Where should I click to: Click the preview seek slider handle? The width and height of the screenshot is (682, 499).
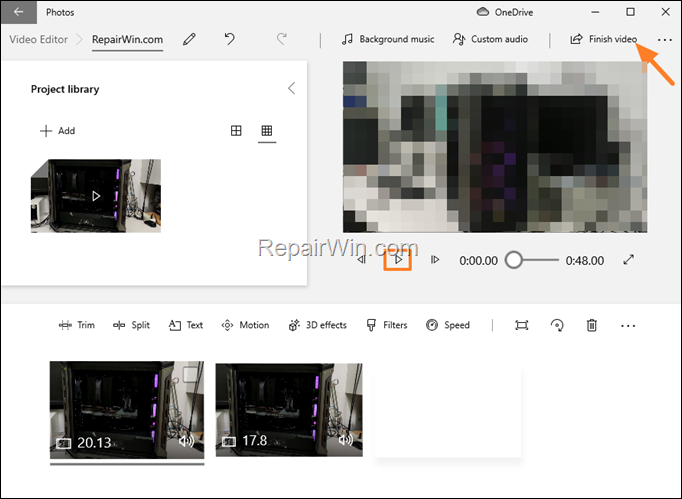pos(514,260)
